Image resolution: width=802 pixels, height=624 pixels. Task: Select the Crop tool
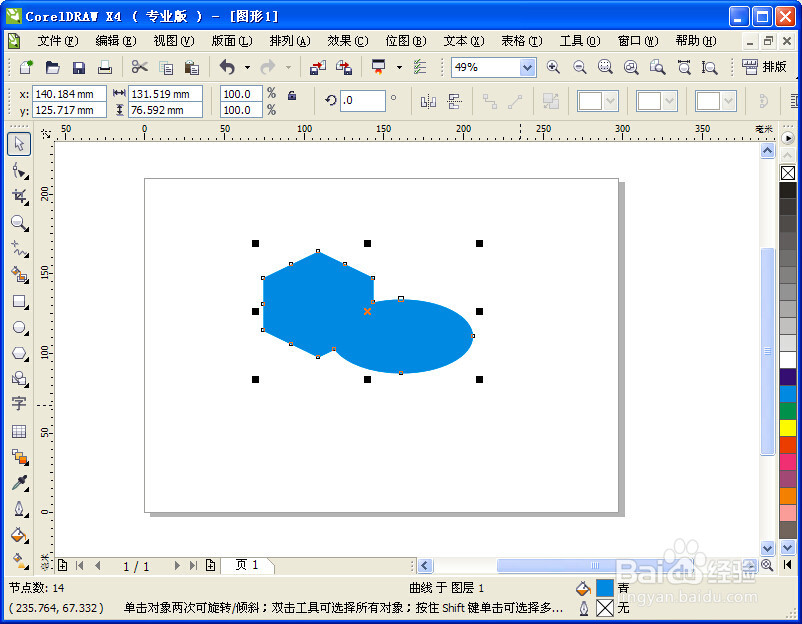[19, 196]
